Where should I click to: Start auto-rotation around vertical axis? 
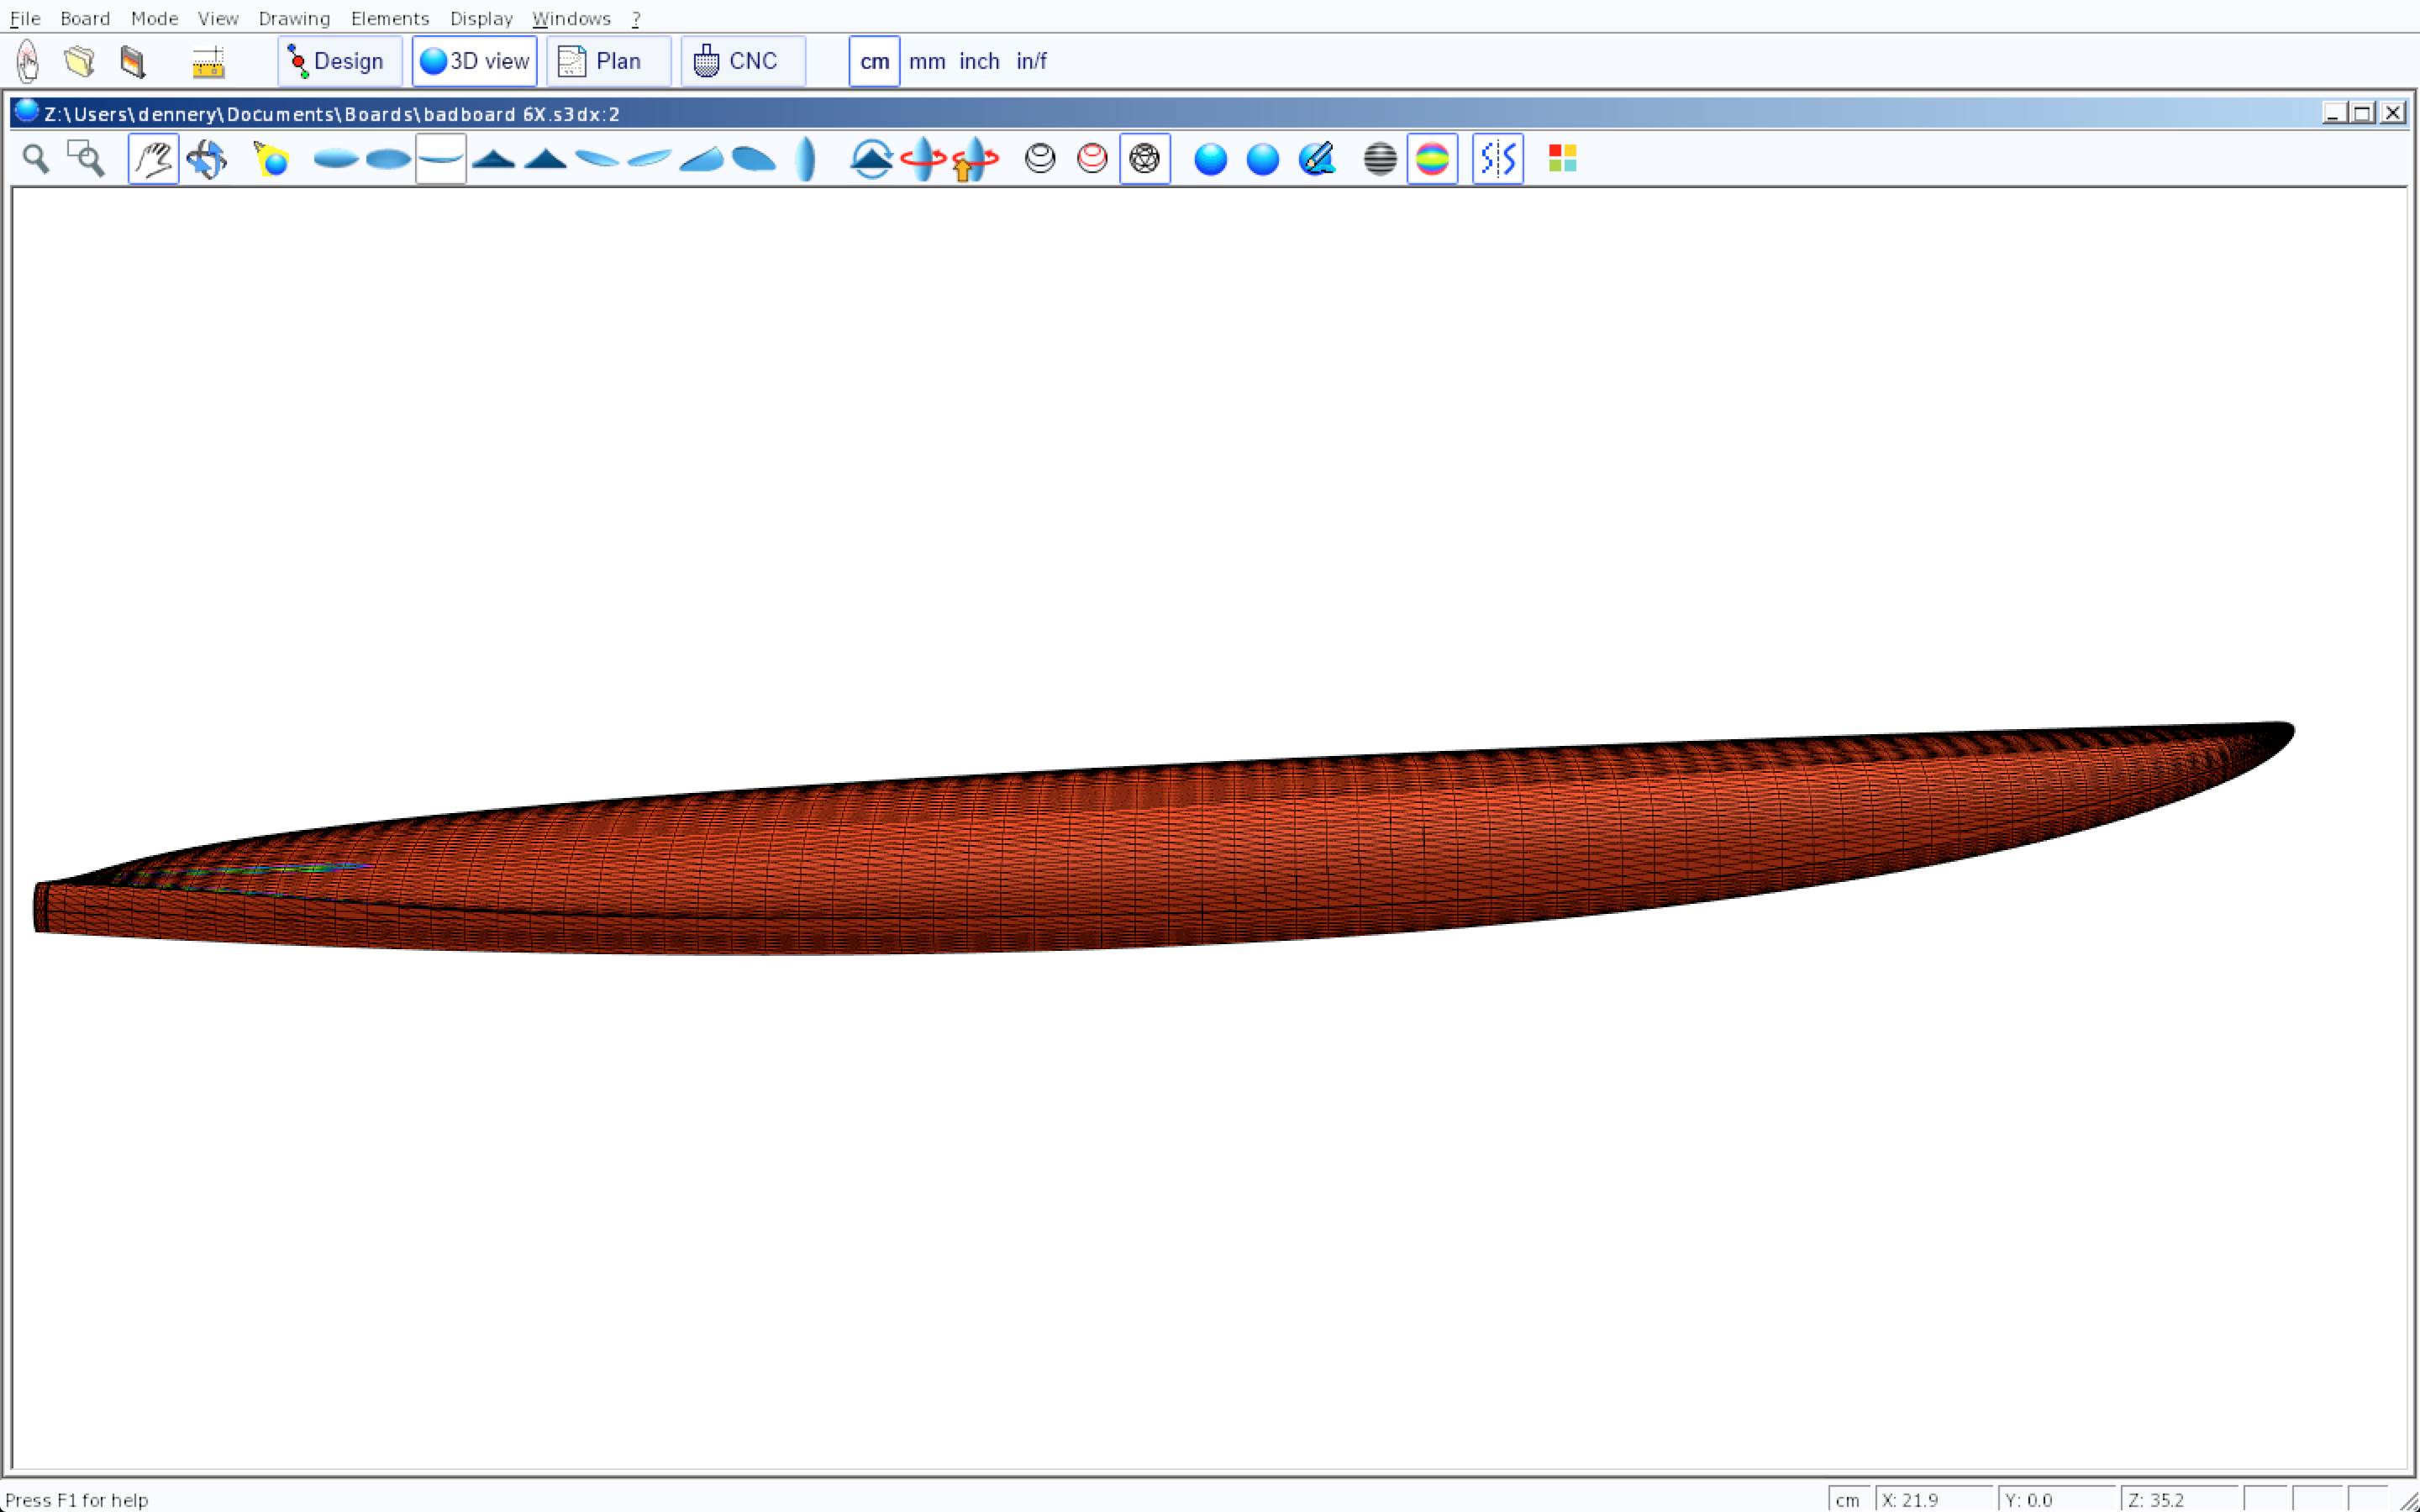[923, 159]
